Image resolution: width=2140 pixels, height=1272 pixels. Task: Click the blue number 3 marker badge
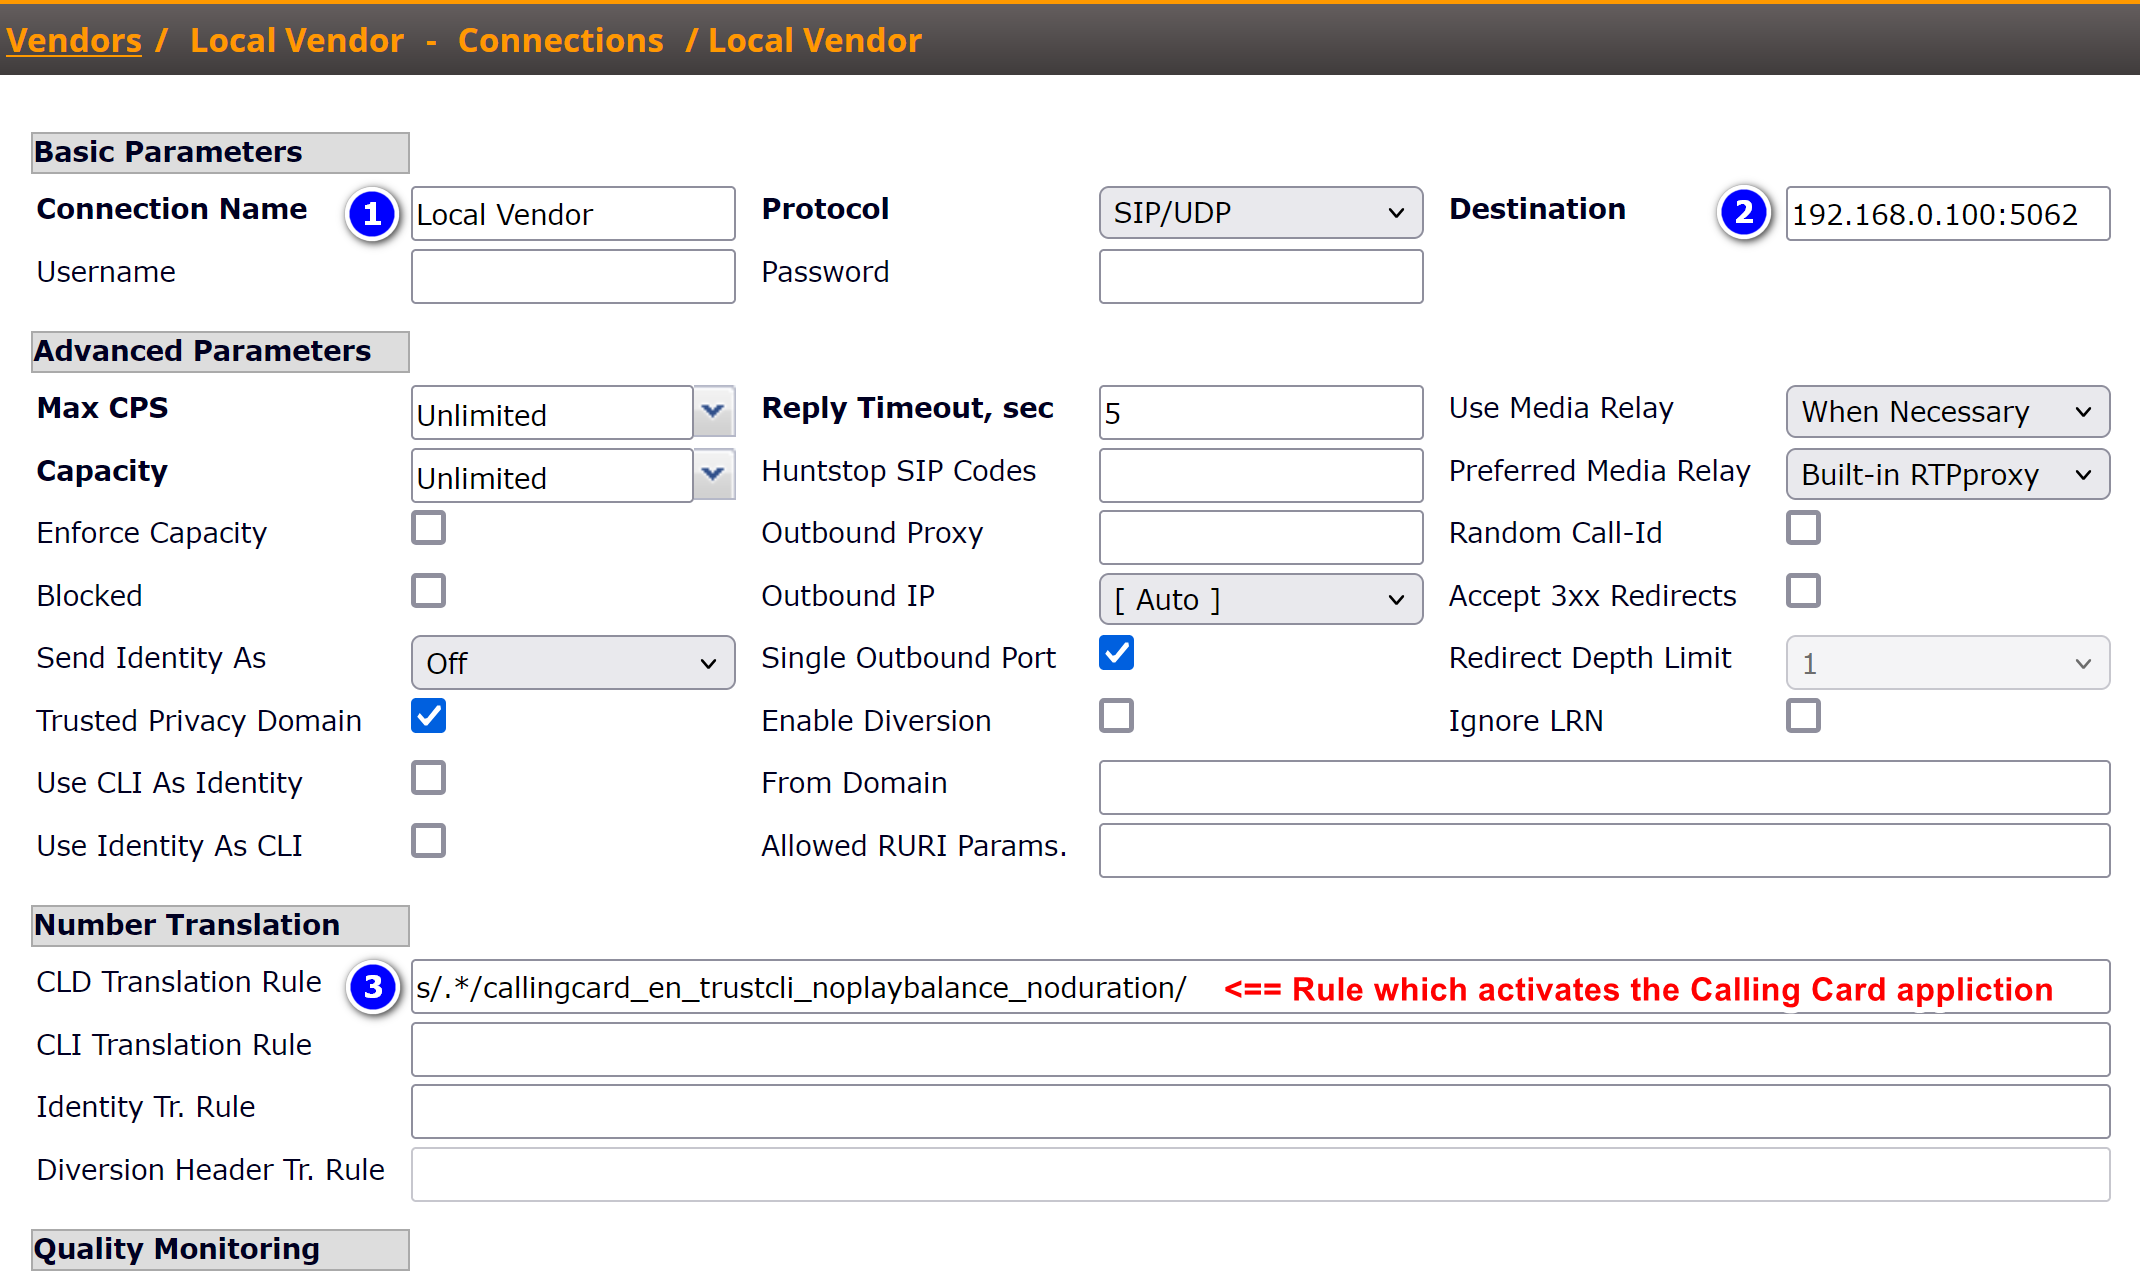coord(372,988)
